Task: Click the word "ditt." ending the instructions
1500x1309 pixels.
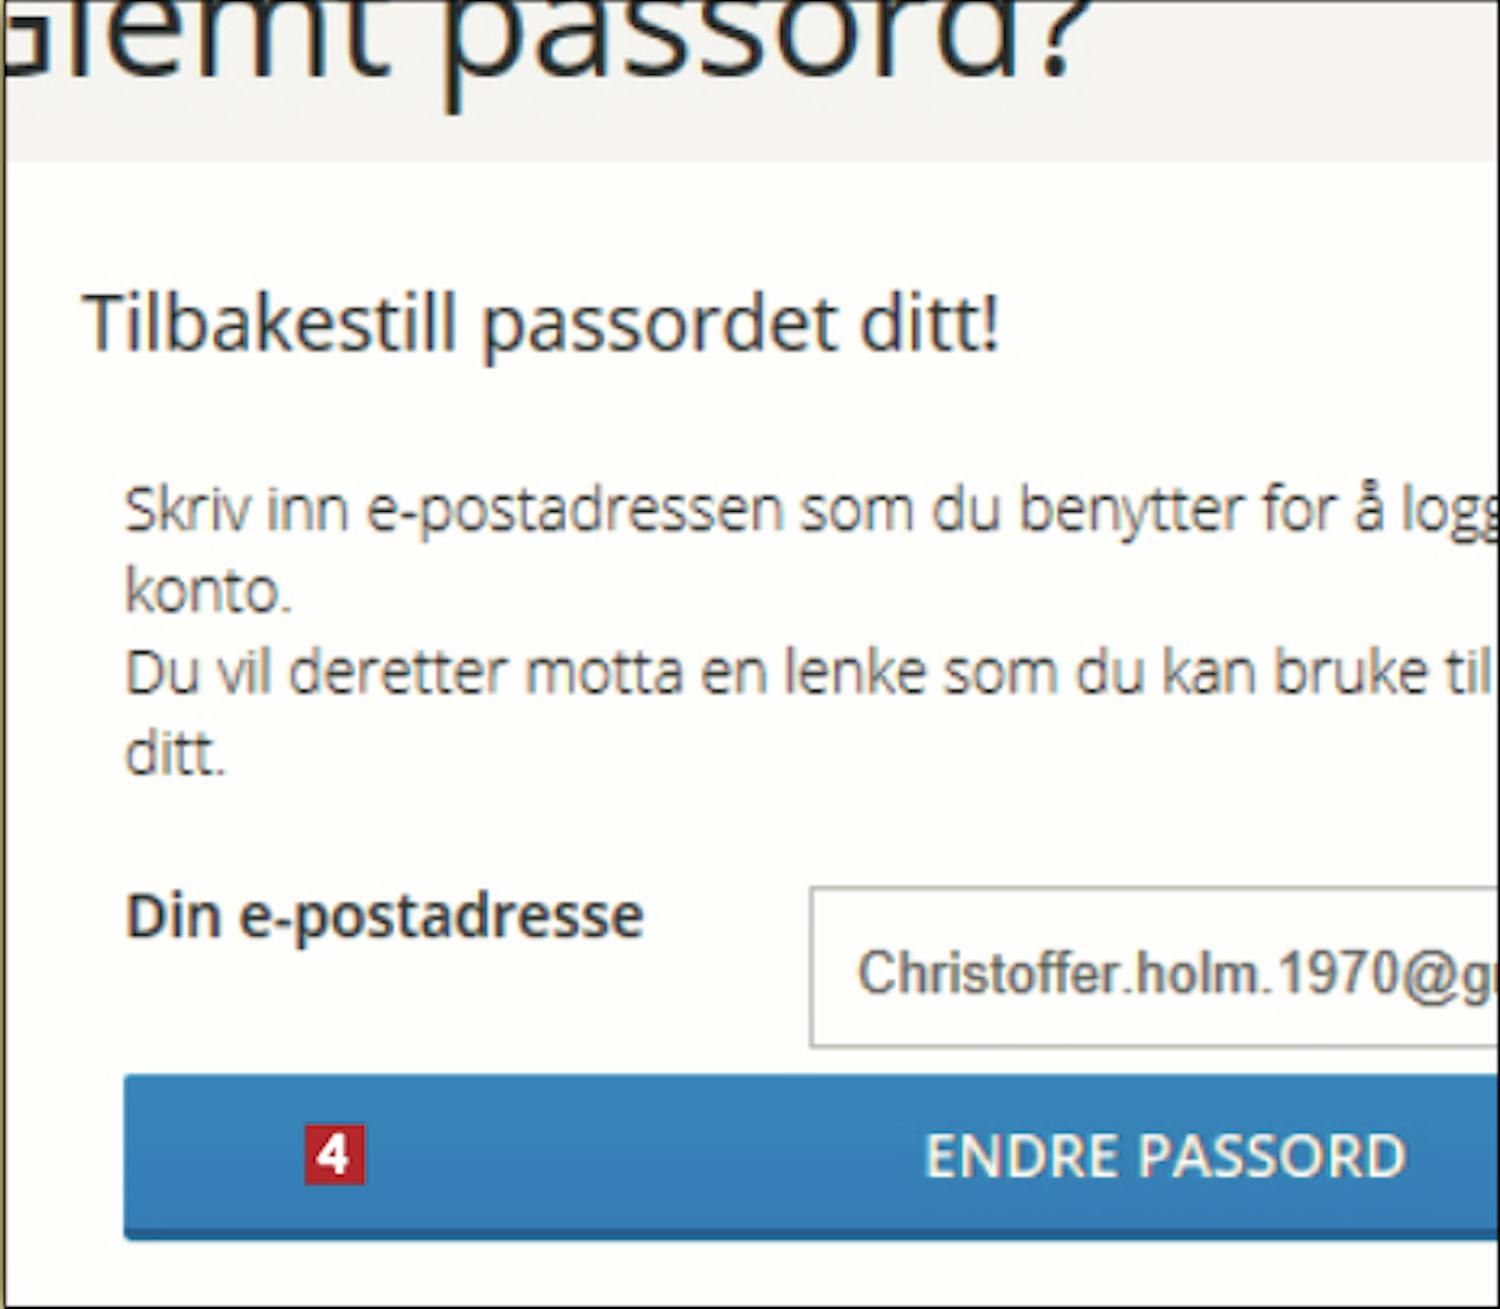Action: [174, 754]
